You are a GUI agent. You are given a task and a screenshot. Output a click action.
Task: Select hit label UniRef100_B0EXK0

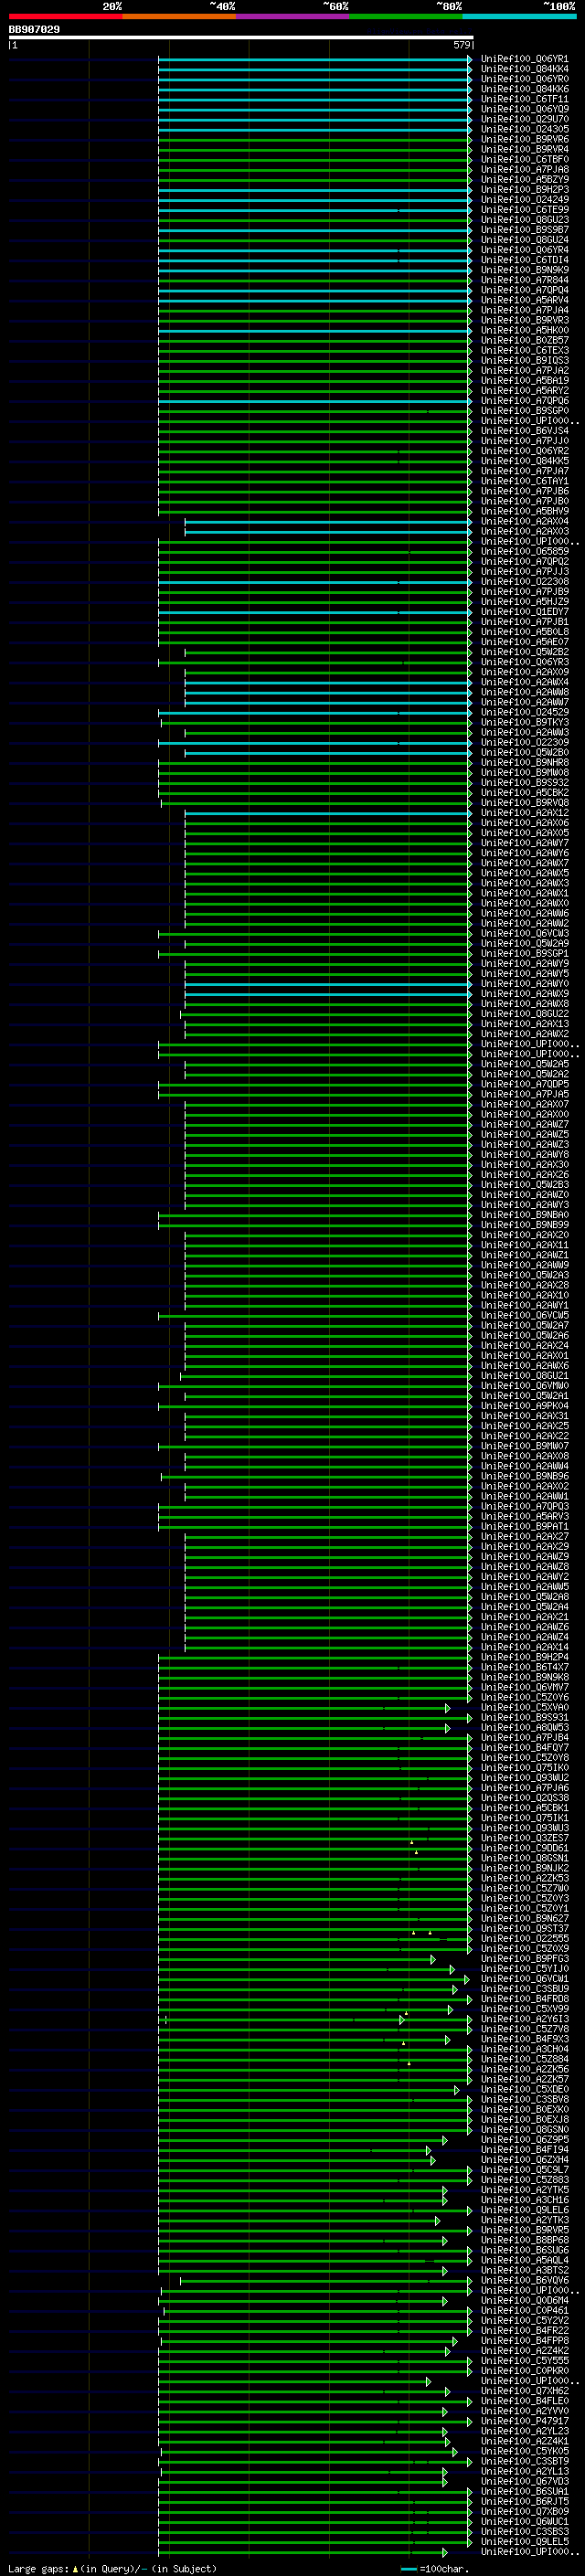coord(525,2110)
